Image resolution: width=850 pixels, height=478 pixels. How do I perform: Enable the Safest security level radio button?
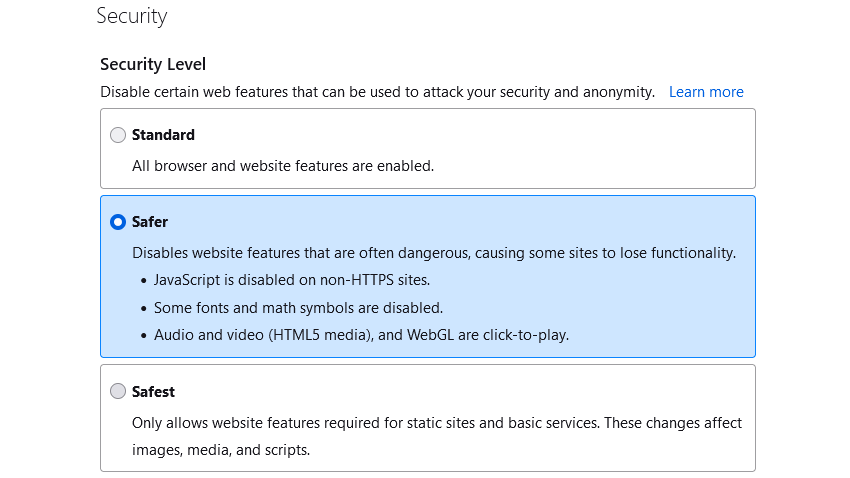tap(118, 392)
